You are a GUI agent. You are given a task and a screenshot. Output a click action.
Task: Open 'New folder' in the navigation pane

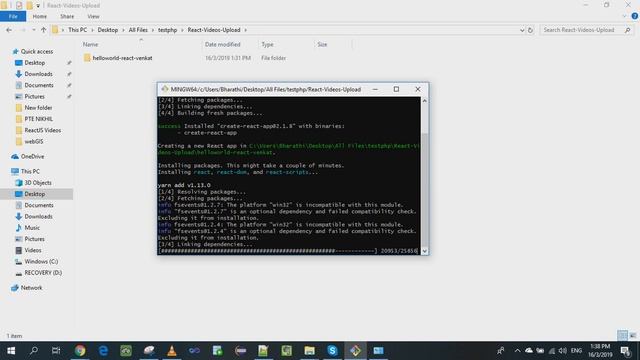point(38,108)
